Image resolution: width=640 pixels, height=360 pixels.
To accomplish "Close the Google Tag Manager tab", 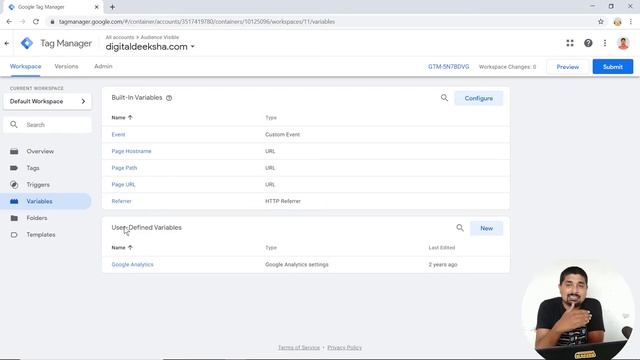I will click(97, 7).
